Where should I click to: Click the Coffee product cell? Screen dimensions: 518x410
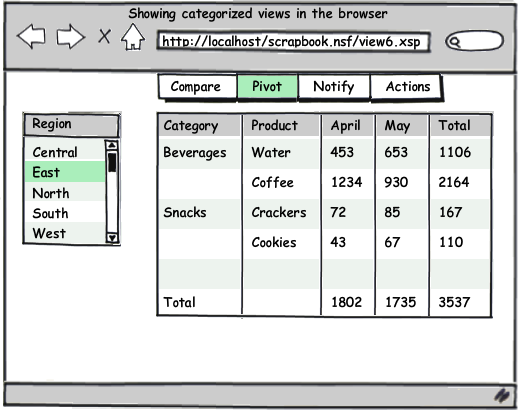281,183
